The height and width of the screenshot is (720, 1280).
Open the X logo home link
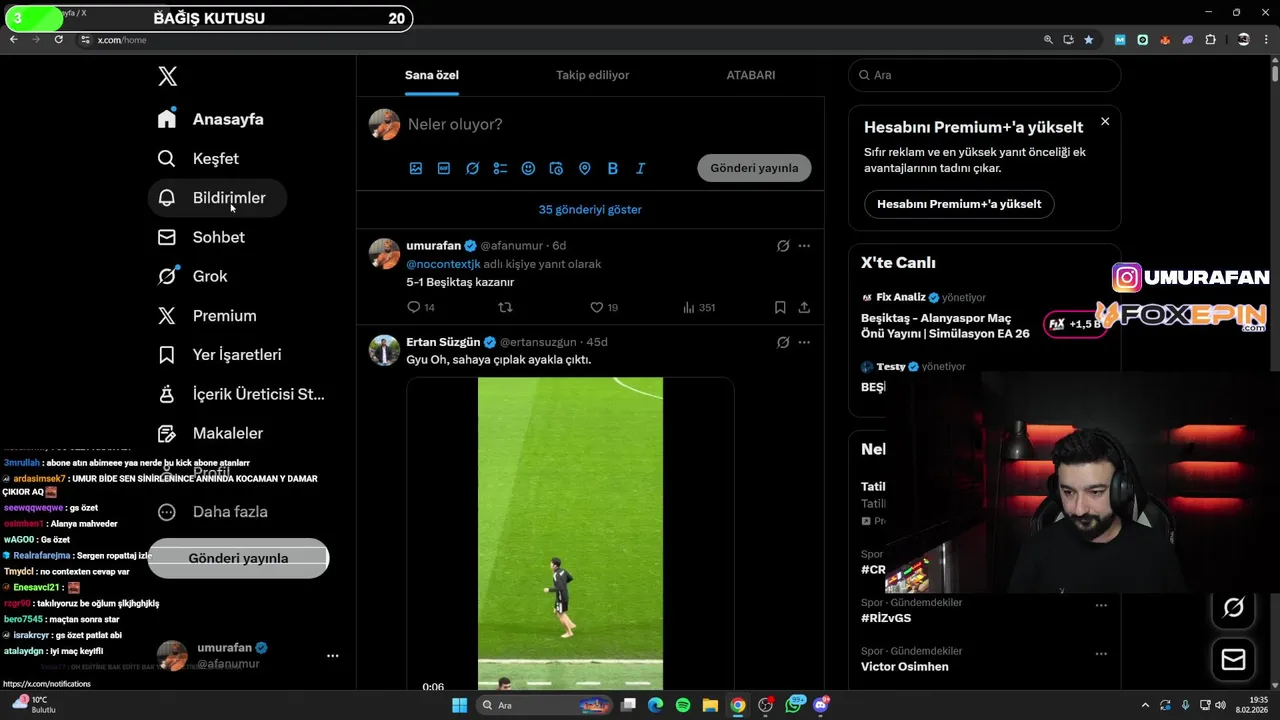coord(168,76)
